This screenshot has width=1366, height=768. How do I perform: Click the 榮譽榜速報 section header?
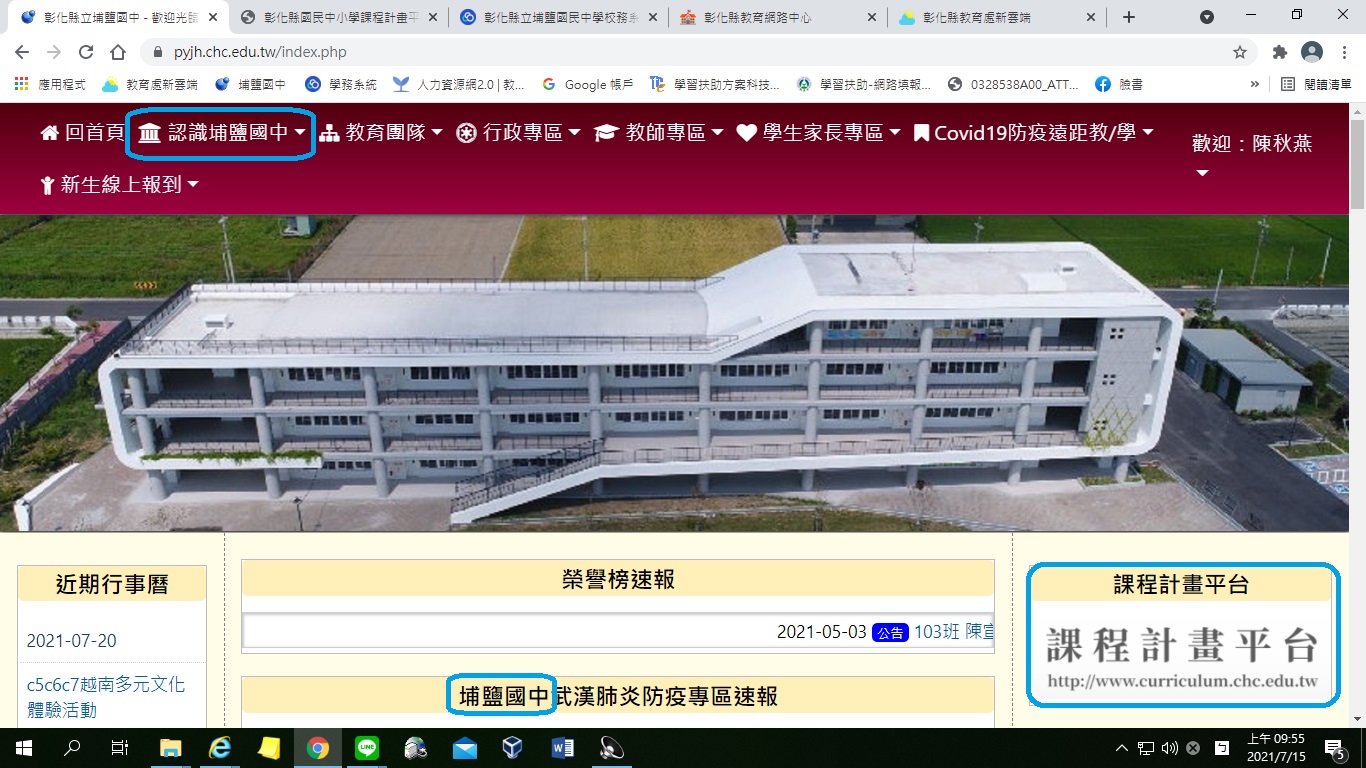[x=618, y=579]
